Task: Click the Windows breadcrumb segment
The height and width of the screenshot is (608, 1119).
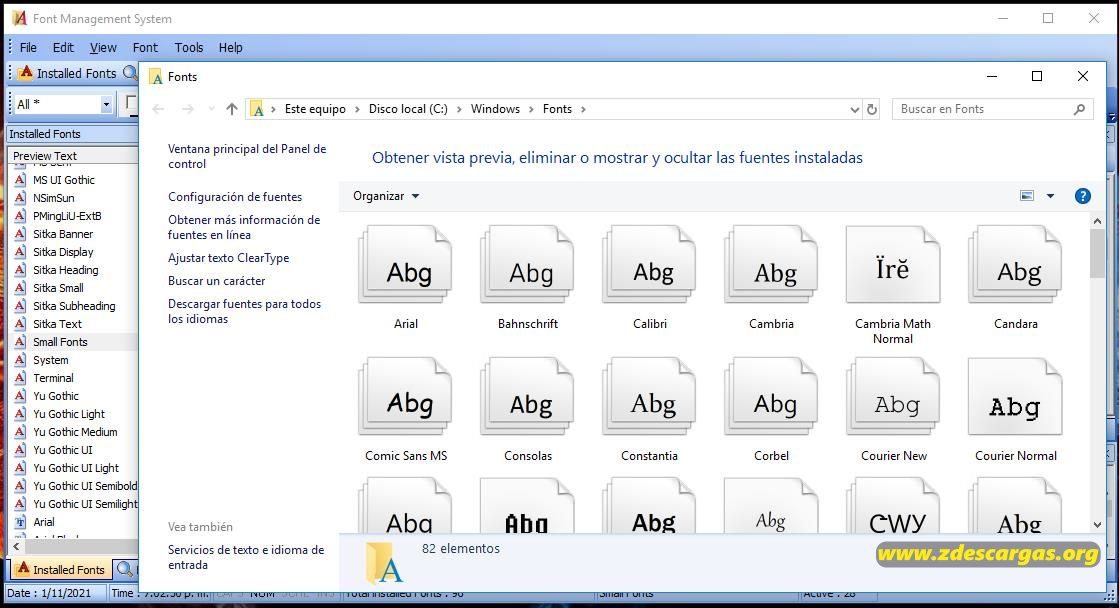Action: click(x=495, y=108)
